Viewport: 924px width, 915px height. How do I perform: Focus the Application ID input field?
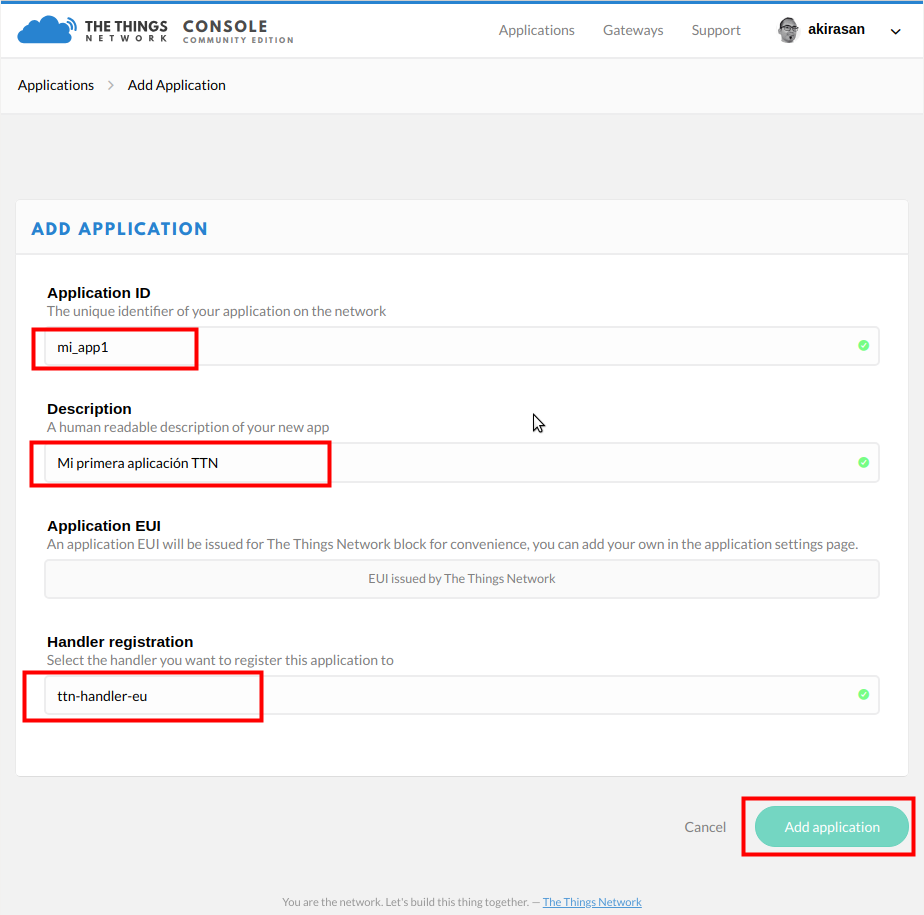click(x=461, y=346)
